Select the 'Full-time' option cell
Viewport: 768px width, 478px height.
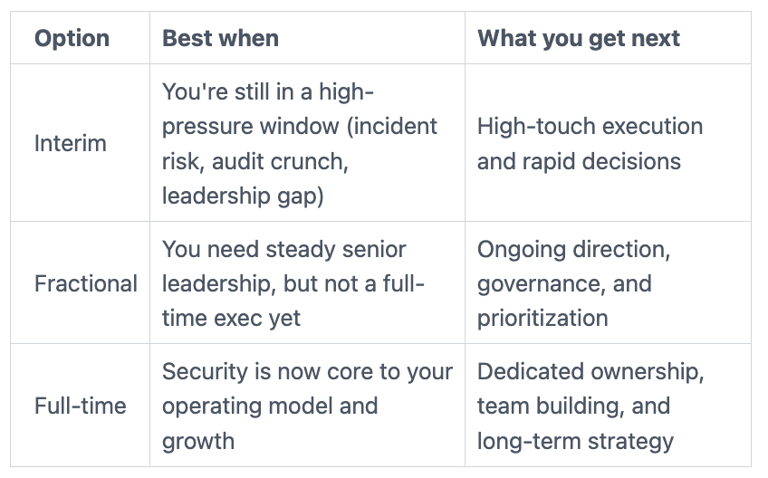[x=80, y=406]
